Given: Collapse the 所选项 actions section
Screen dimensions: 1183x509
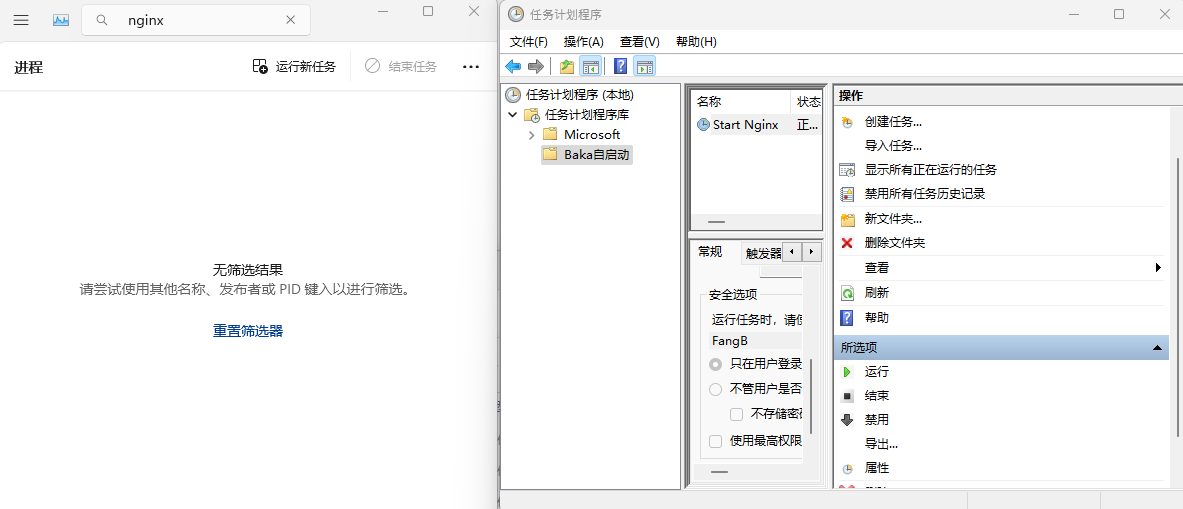Looking at the screenshot, I should coord(1157,347).
